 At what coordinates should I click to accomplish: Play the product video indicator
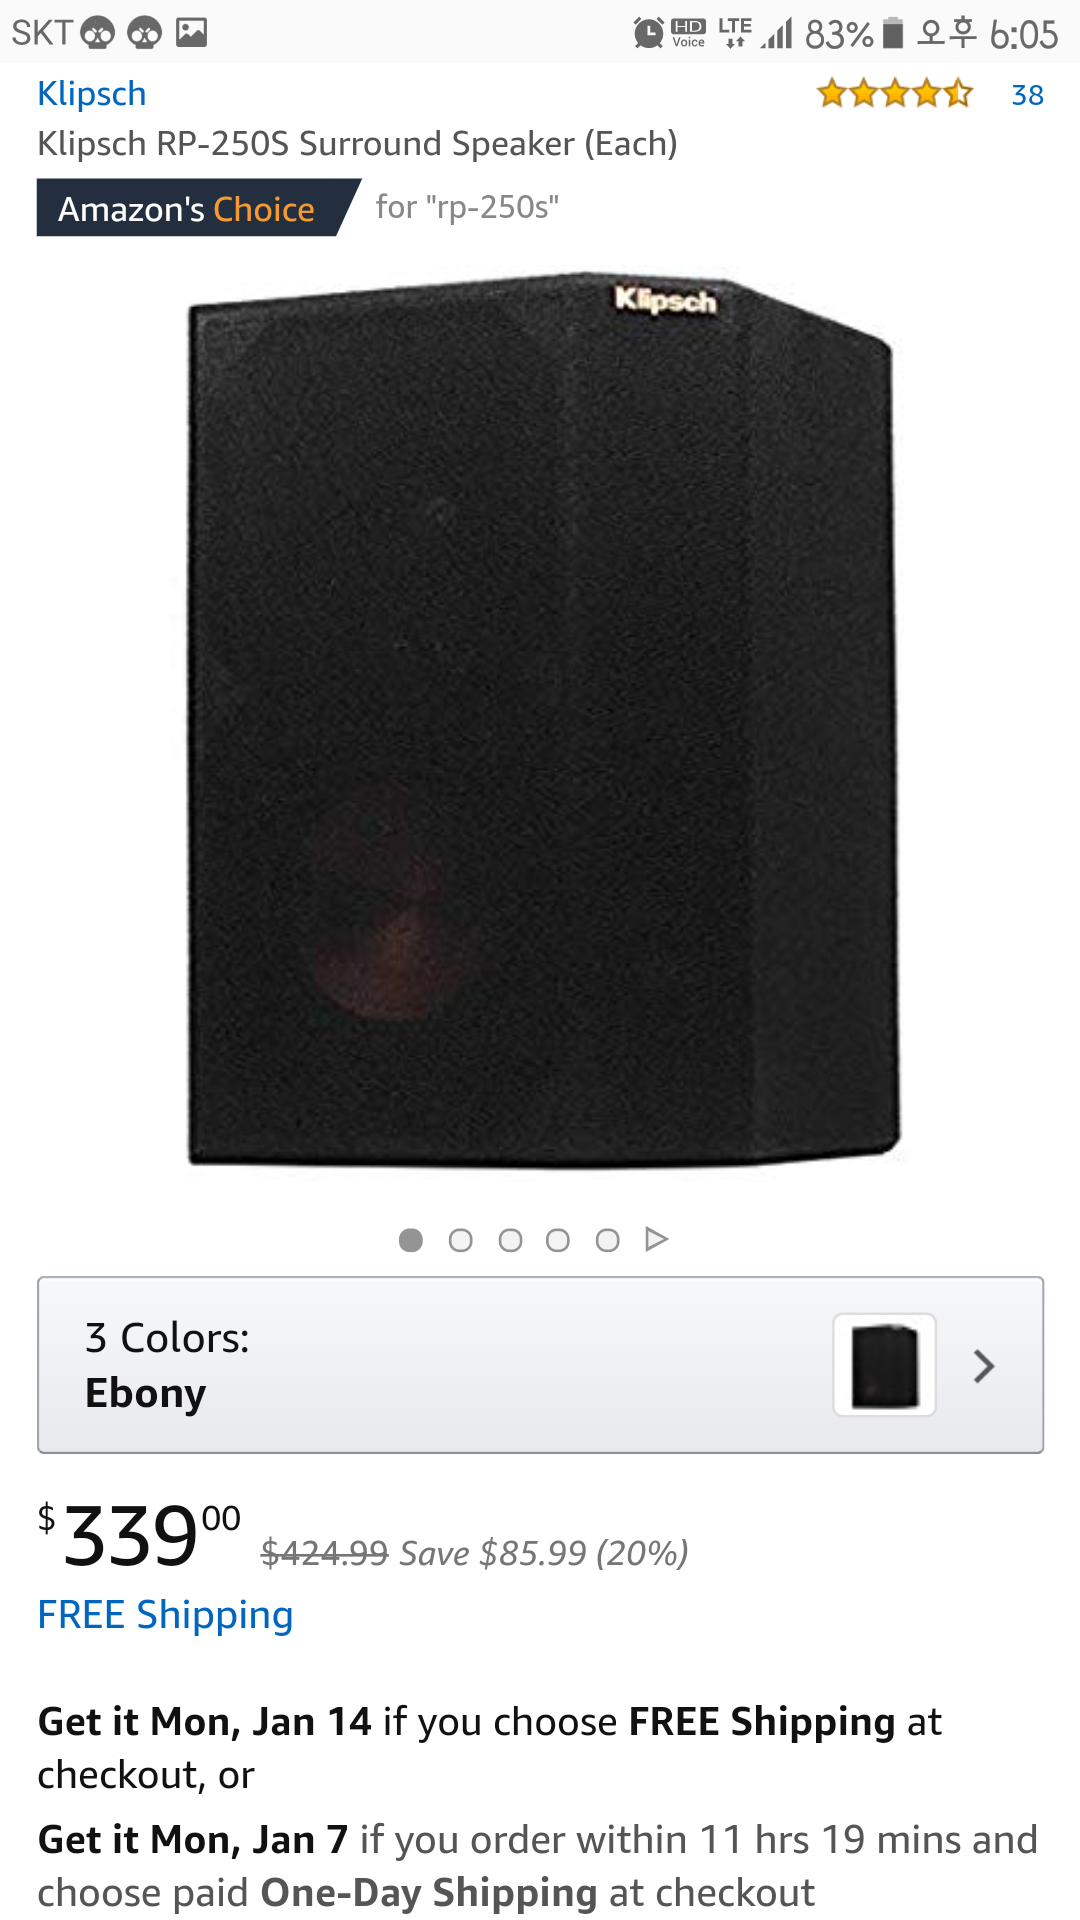click(x=656, y=1240)
